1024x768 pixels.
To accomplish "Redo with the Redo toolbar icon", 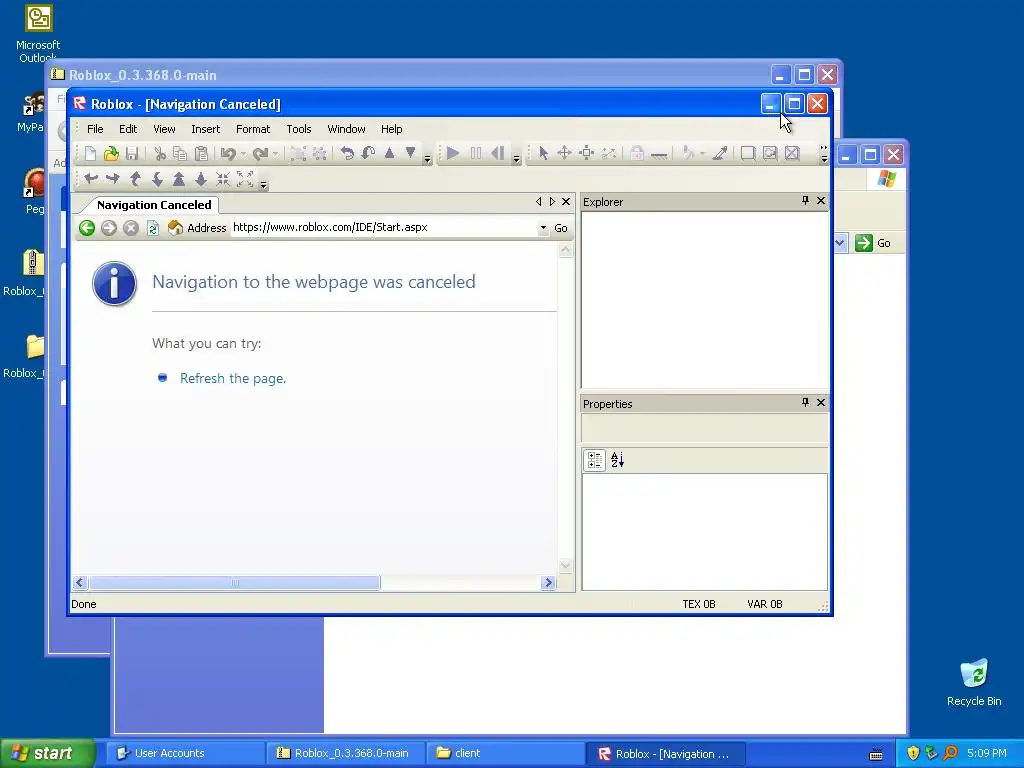I will (x=260, y=153).
